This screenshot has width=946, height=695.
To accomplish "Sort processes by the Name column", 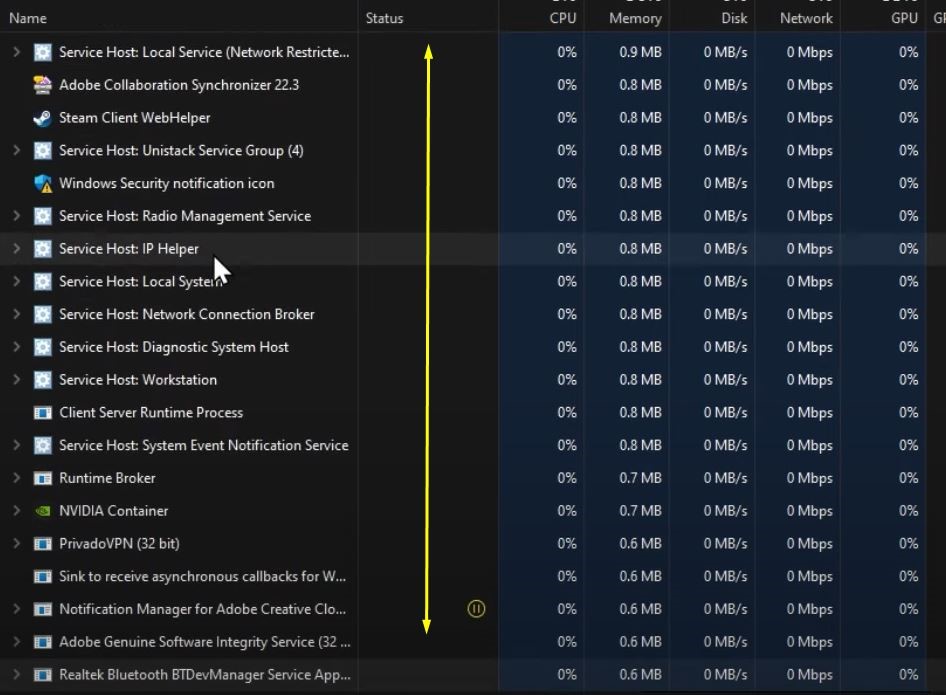I will coord(28,19).
